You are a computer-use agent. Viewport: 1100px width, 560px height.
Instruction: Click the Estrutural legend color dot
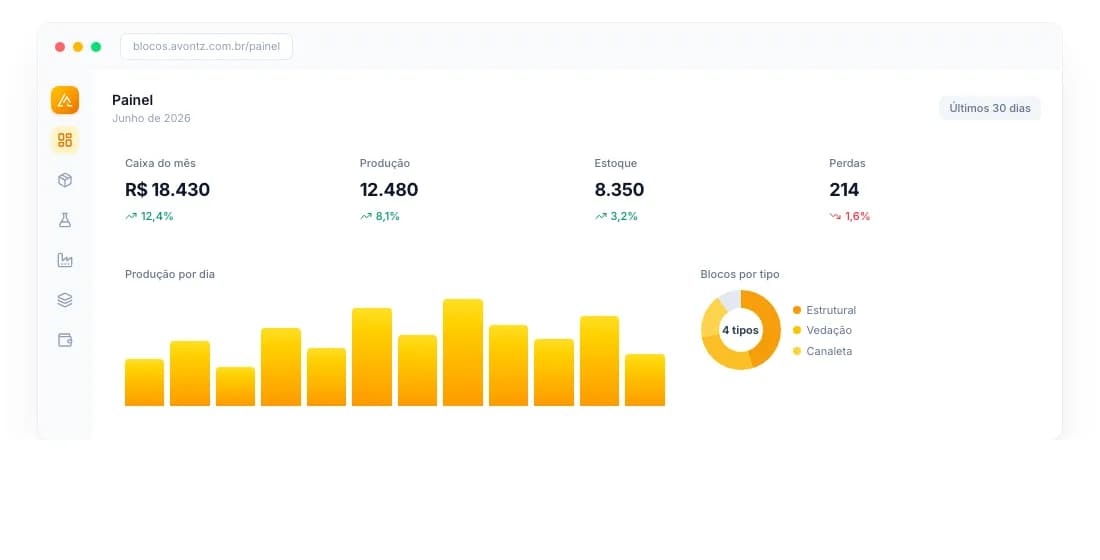click(x=797, y=310)
